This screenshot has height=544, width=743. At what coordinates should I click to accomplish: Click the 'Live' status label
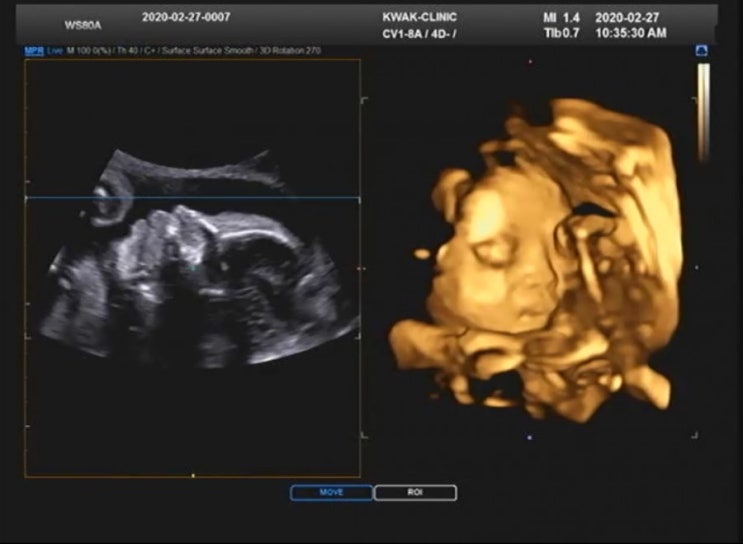[x=54, y=51]
